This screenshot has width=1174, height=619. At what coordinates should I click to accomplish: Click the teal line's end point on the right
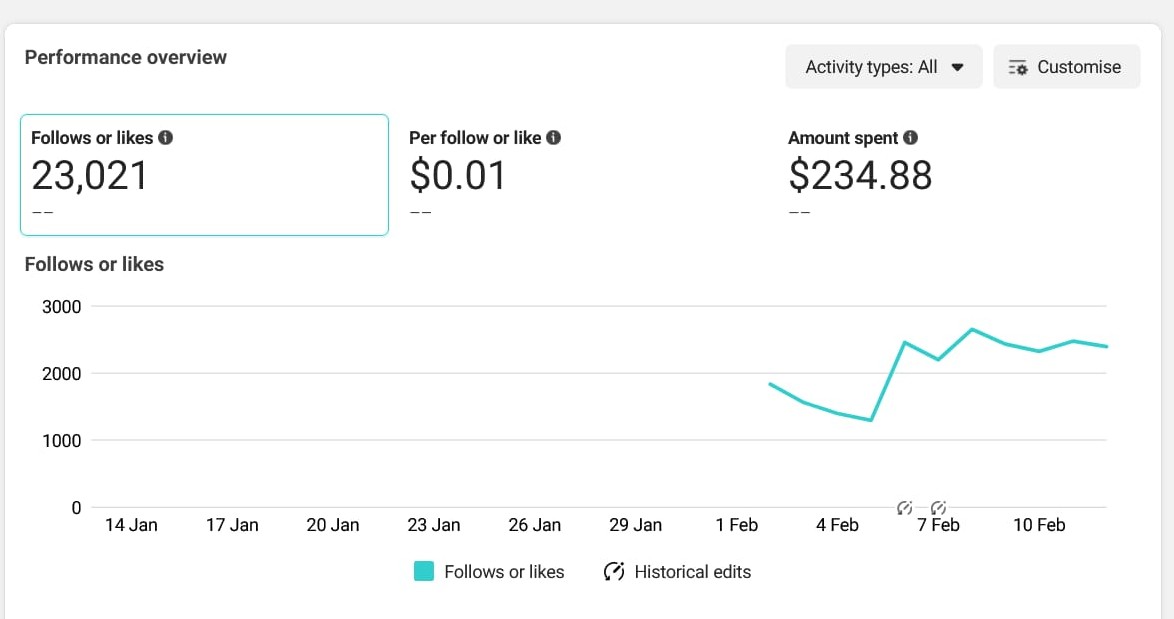click(x=1106, y=346)
